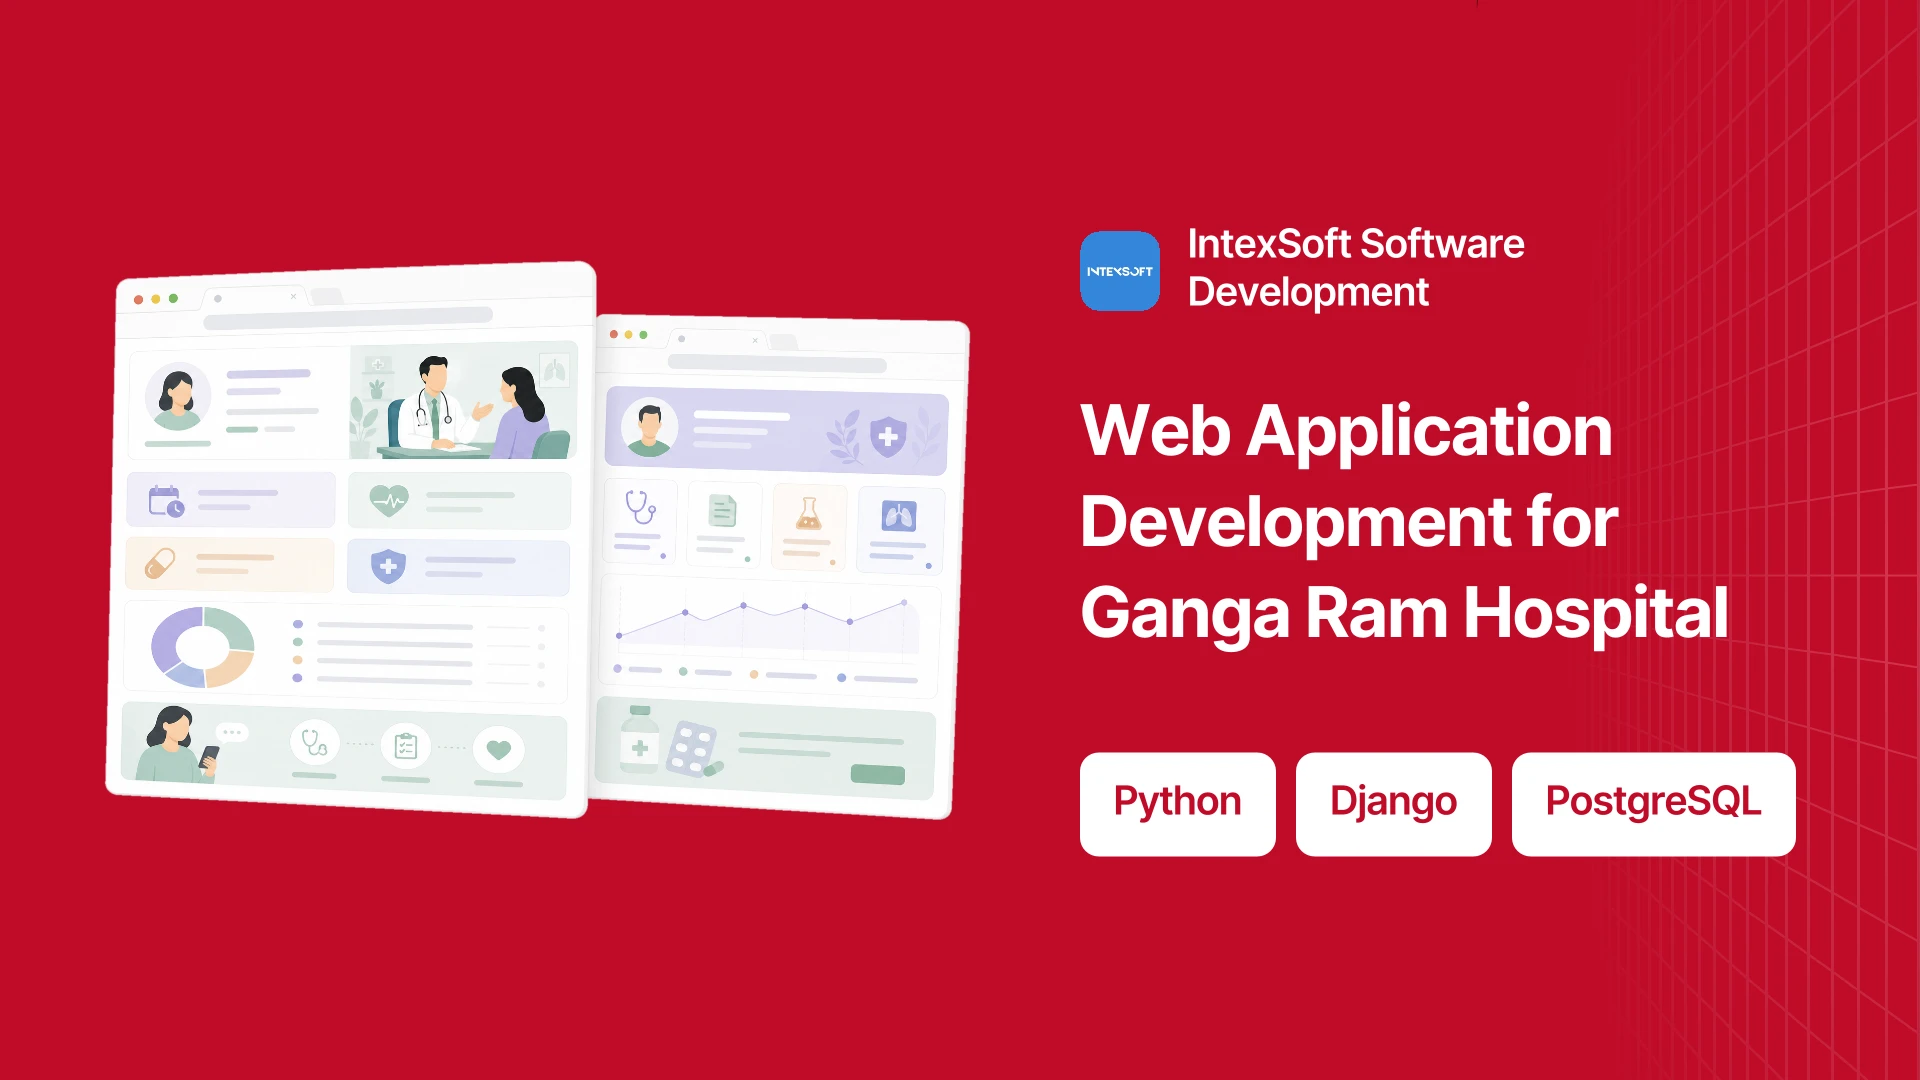Image resolution: width=1920 pixels, height=1080 pixels.
Task: Click the 'IntexSoft Software Development' company name
Action: pos(1356,268)
